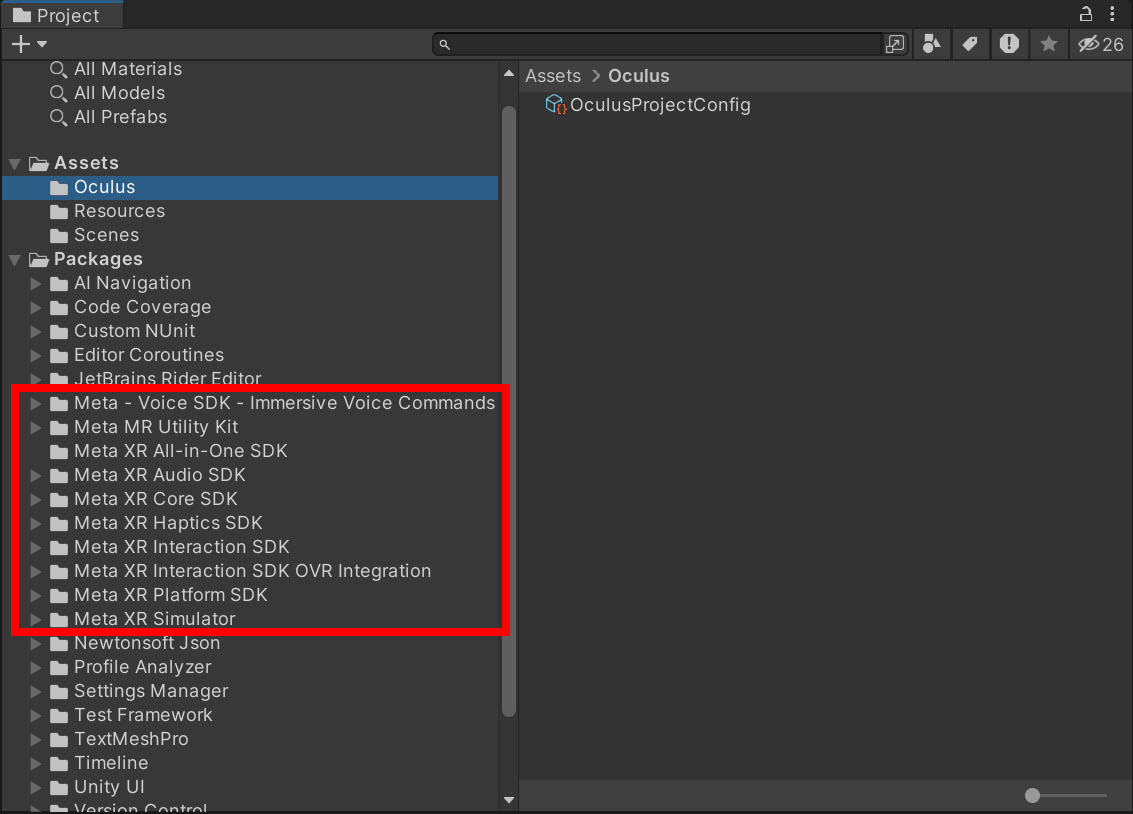Click magnifier icon beside All Prefabs

click(59, 117)
